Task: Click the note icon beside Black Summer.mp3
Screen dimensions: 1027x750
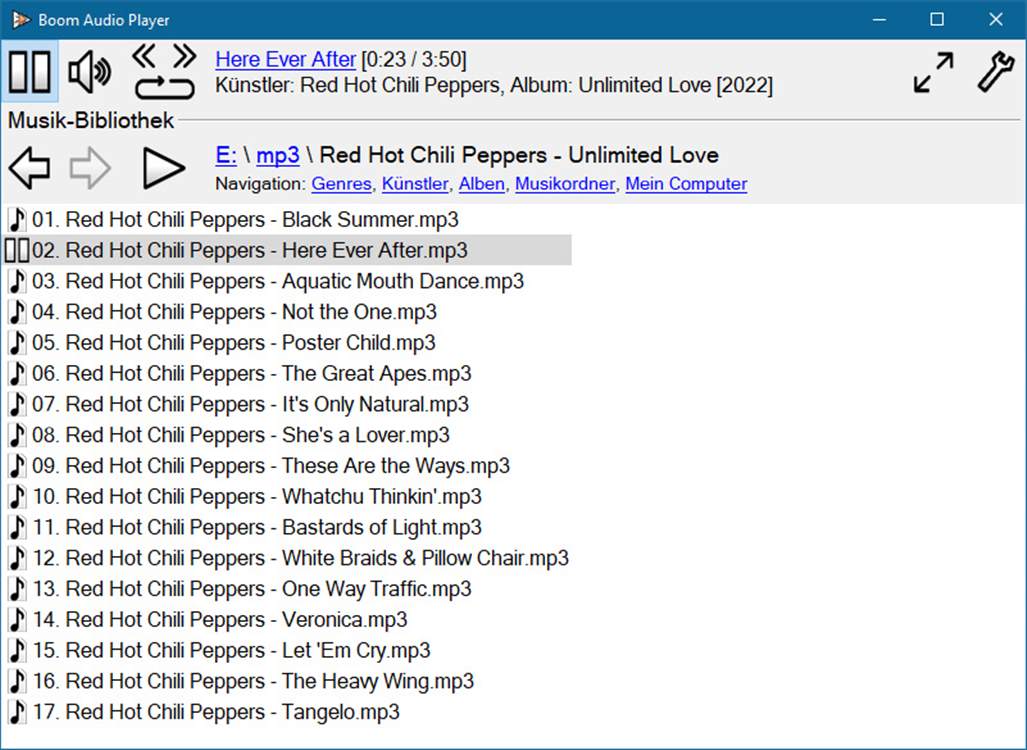Action: point(18,219)
